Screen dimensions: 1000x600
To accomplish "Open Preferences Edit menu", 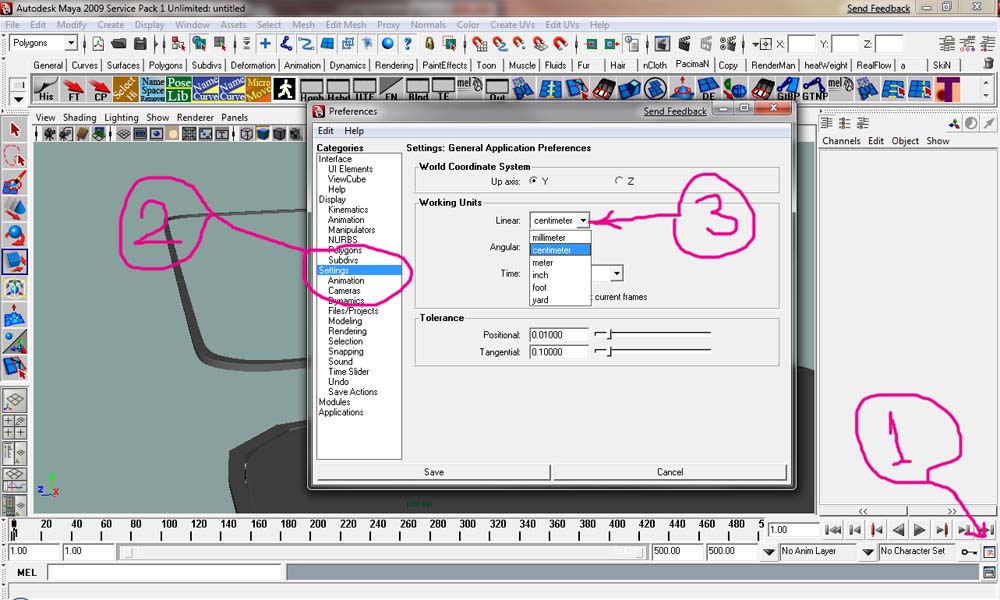I will click(x=325, y=131).
